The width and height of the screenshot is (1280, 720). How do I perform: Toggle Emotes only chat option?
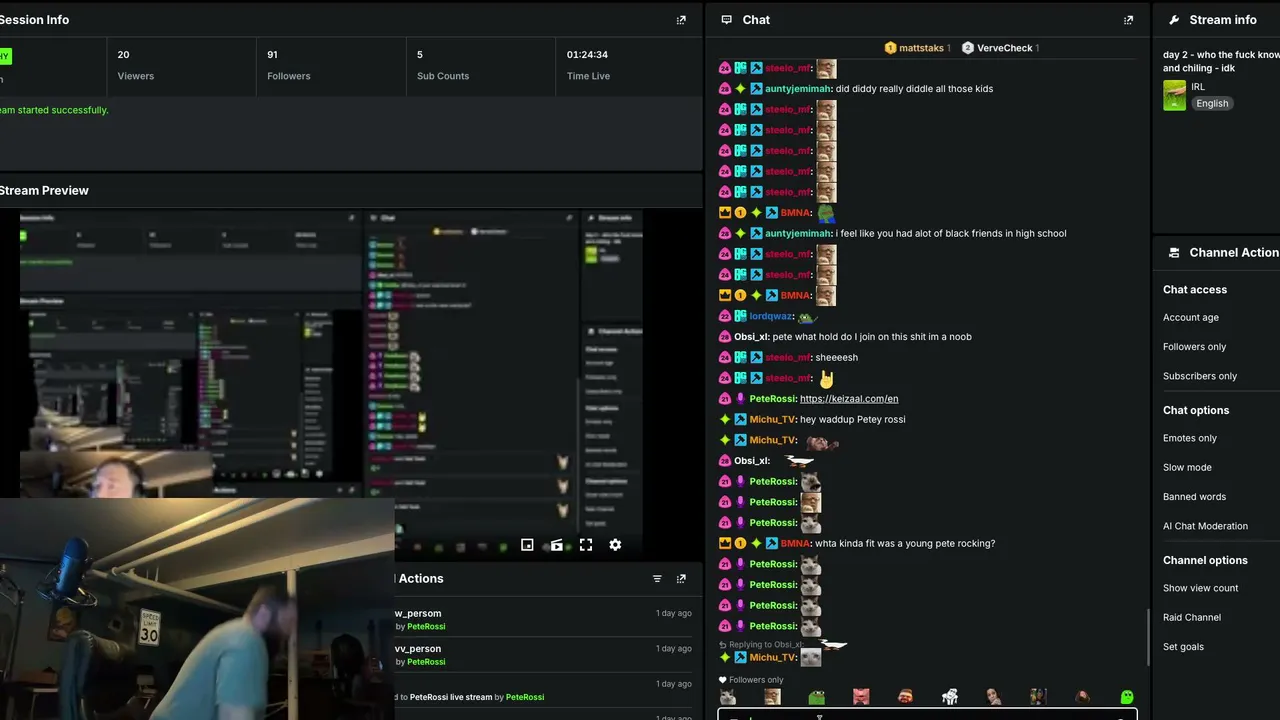coord(1190,438)
